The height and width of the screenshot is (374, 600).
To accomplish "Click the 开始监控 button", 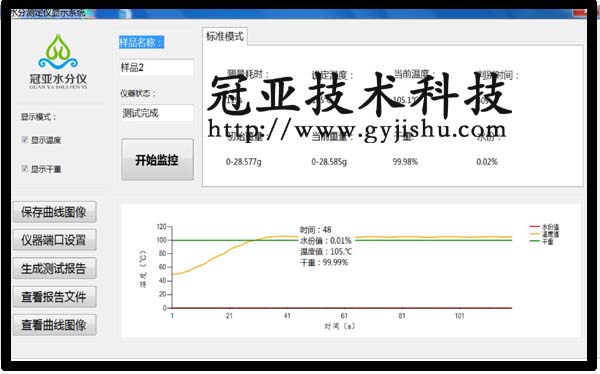I will (x=157, y=159).
